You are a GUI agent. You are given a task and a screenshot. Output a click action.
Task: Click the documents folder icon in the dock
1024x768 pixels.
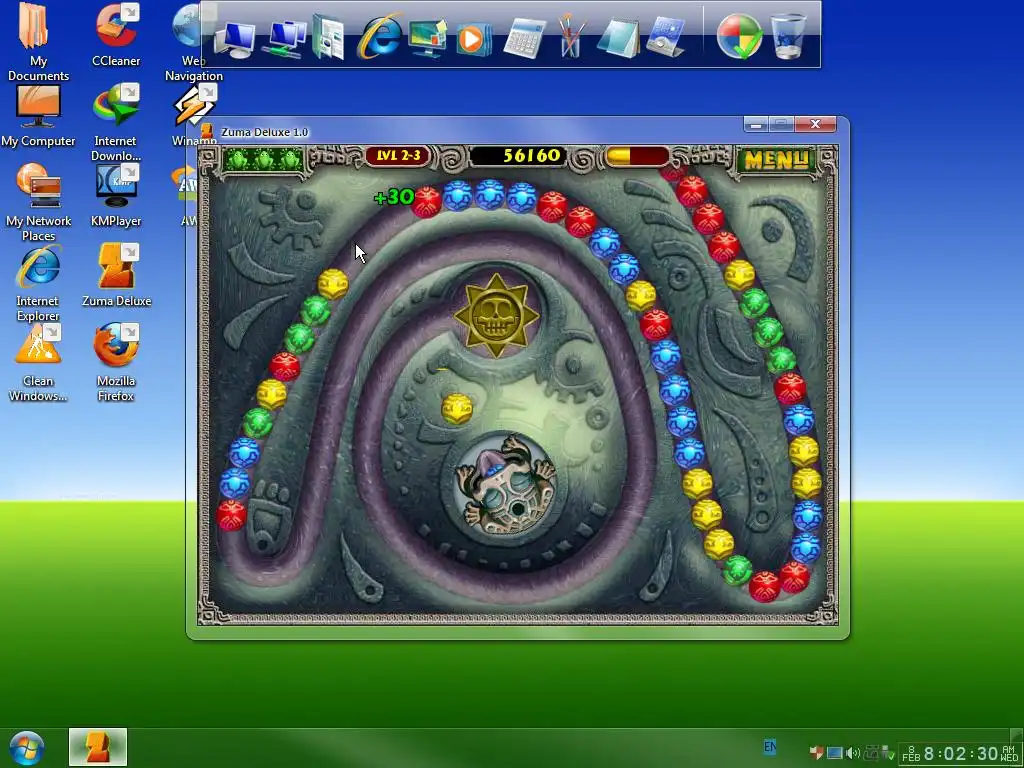pyautogui.click(x=328, y=38)
